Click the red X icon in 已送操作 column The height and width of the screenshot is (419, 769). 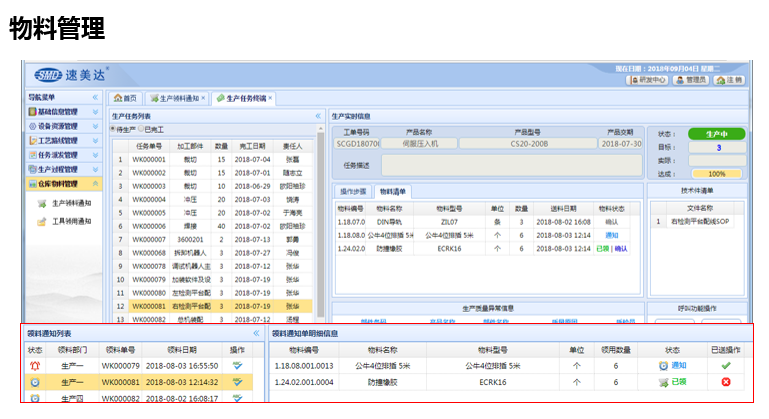coord(725,382)
